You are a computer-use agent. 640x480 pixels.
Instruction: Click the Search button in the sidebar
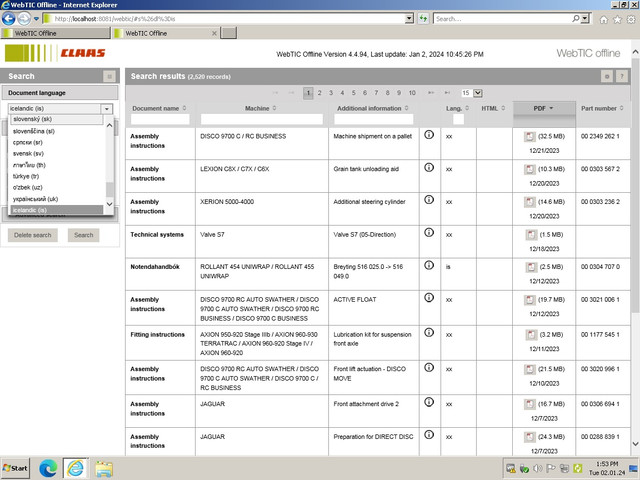tap(84, 235)
